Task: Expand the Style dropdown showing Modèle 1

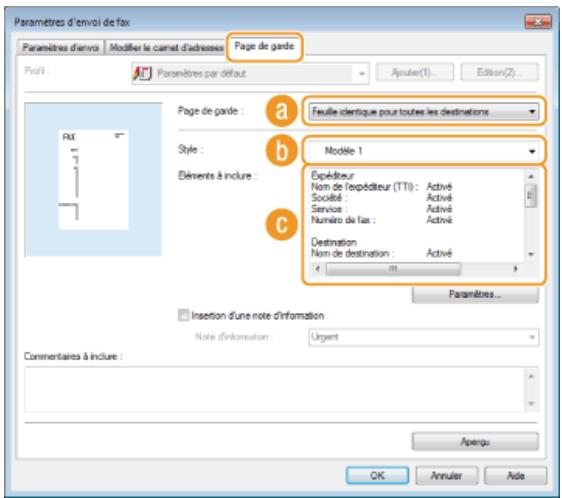Action: click(424, 151)
